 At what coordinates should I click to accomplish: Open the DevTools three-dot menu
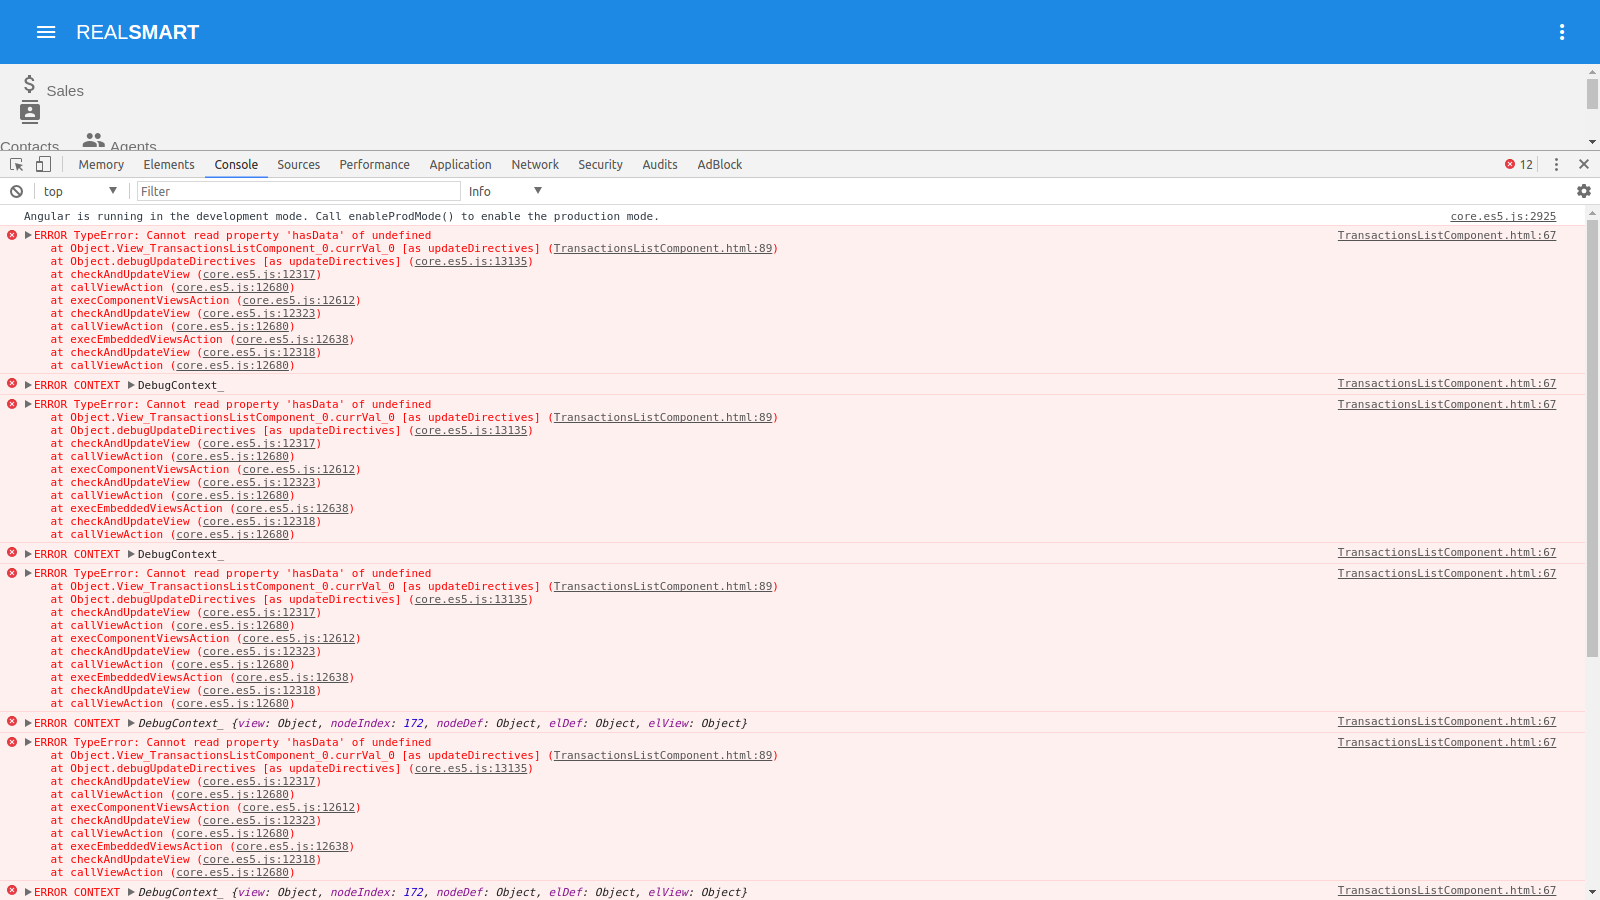pyautogui.click(x=1557, y=164)
